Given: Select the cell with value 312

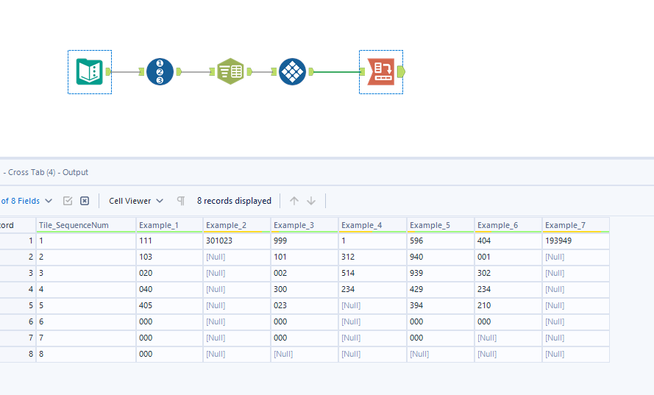Looking at the screenshot, I should pyautogui.click(x=372, y=257).
